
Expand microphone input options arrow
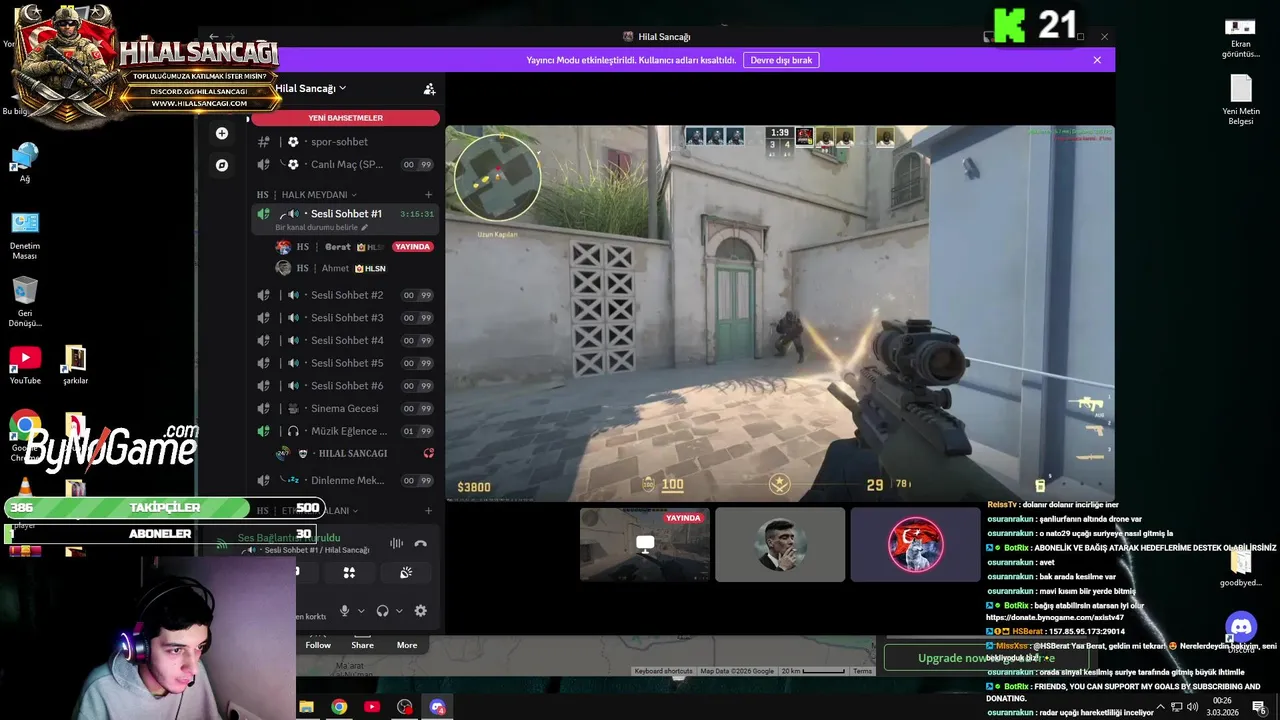(x=361, y=611)
